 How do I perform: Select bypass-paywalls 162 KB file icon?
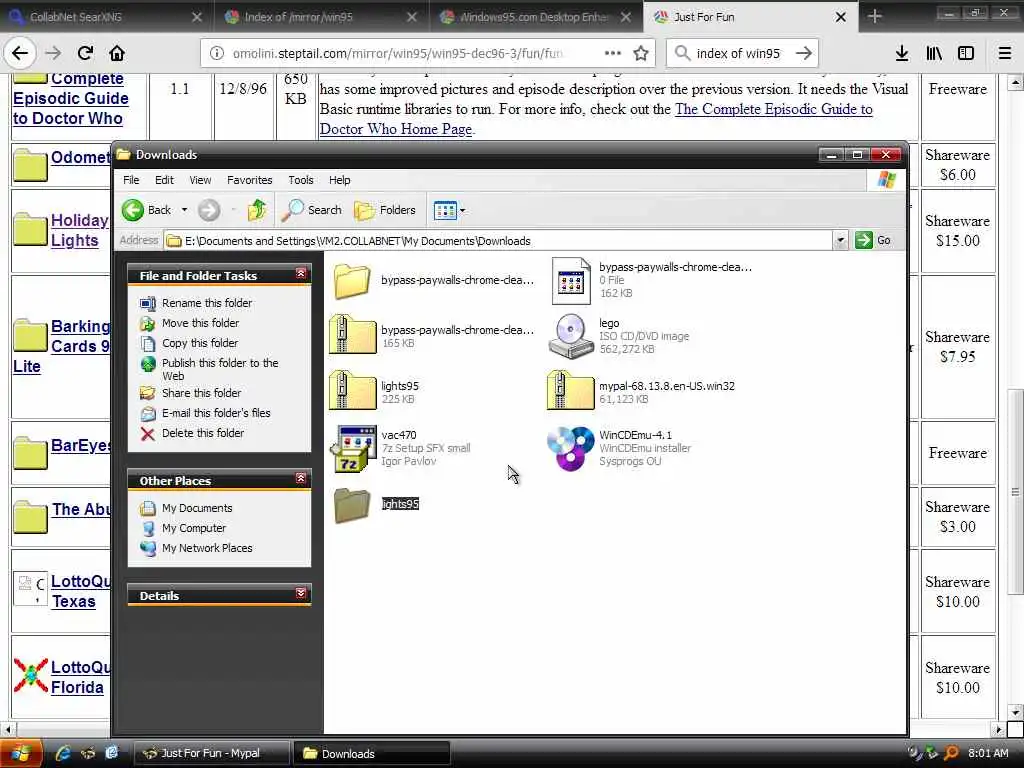click(571, 281)
